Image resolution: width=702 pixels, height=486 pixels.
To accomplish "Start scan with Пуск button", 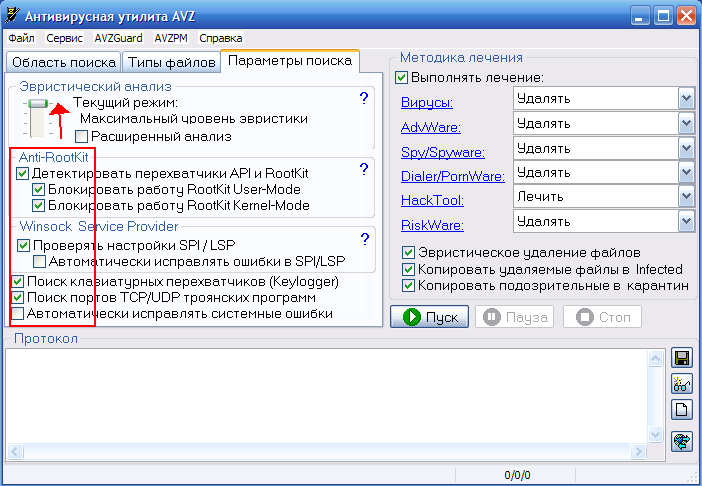I will pos(429,317).
